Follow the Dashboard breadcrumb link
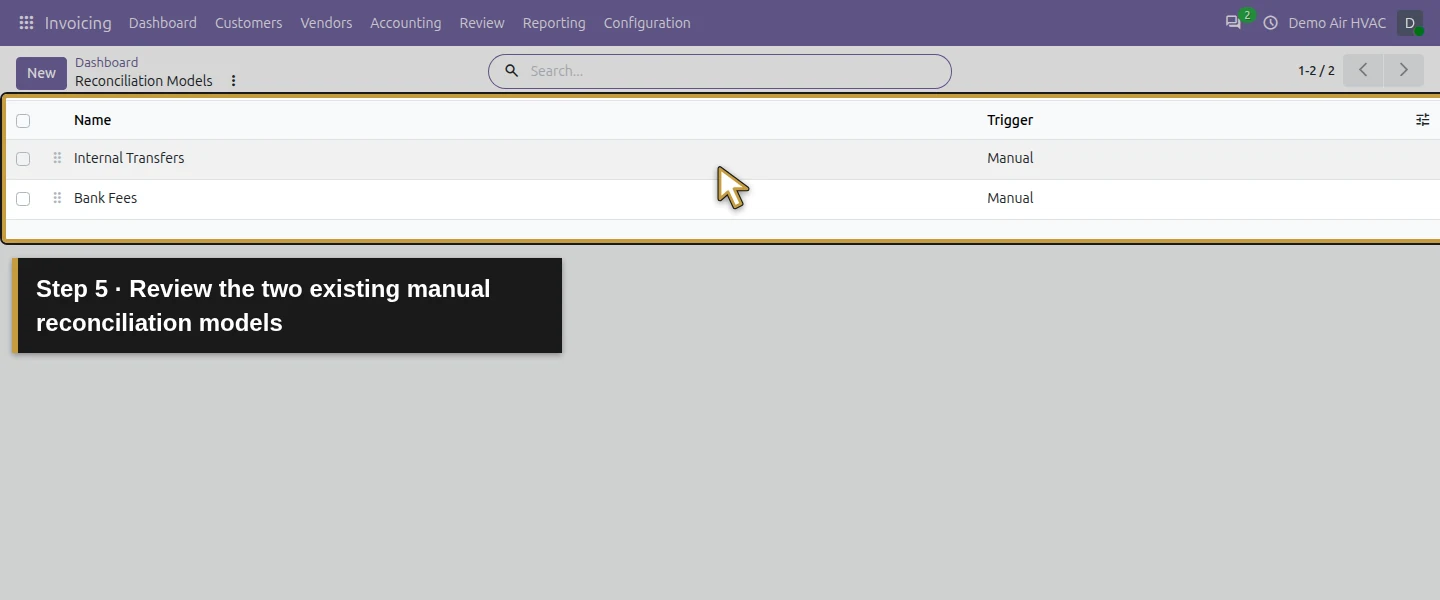Screen dimensions: 1440x600 [x=106, y=62]
